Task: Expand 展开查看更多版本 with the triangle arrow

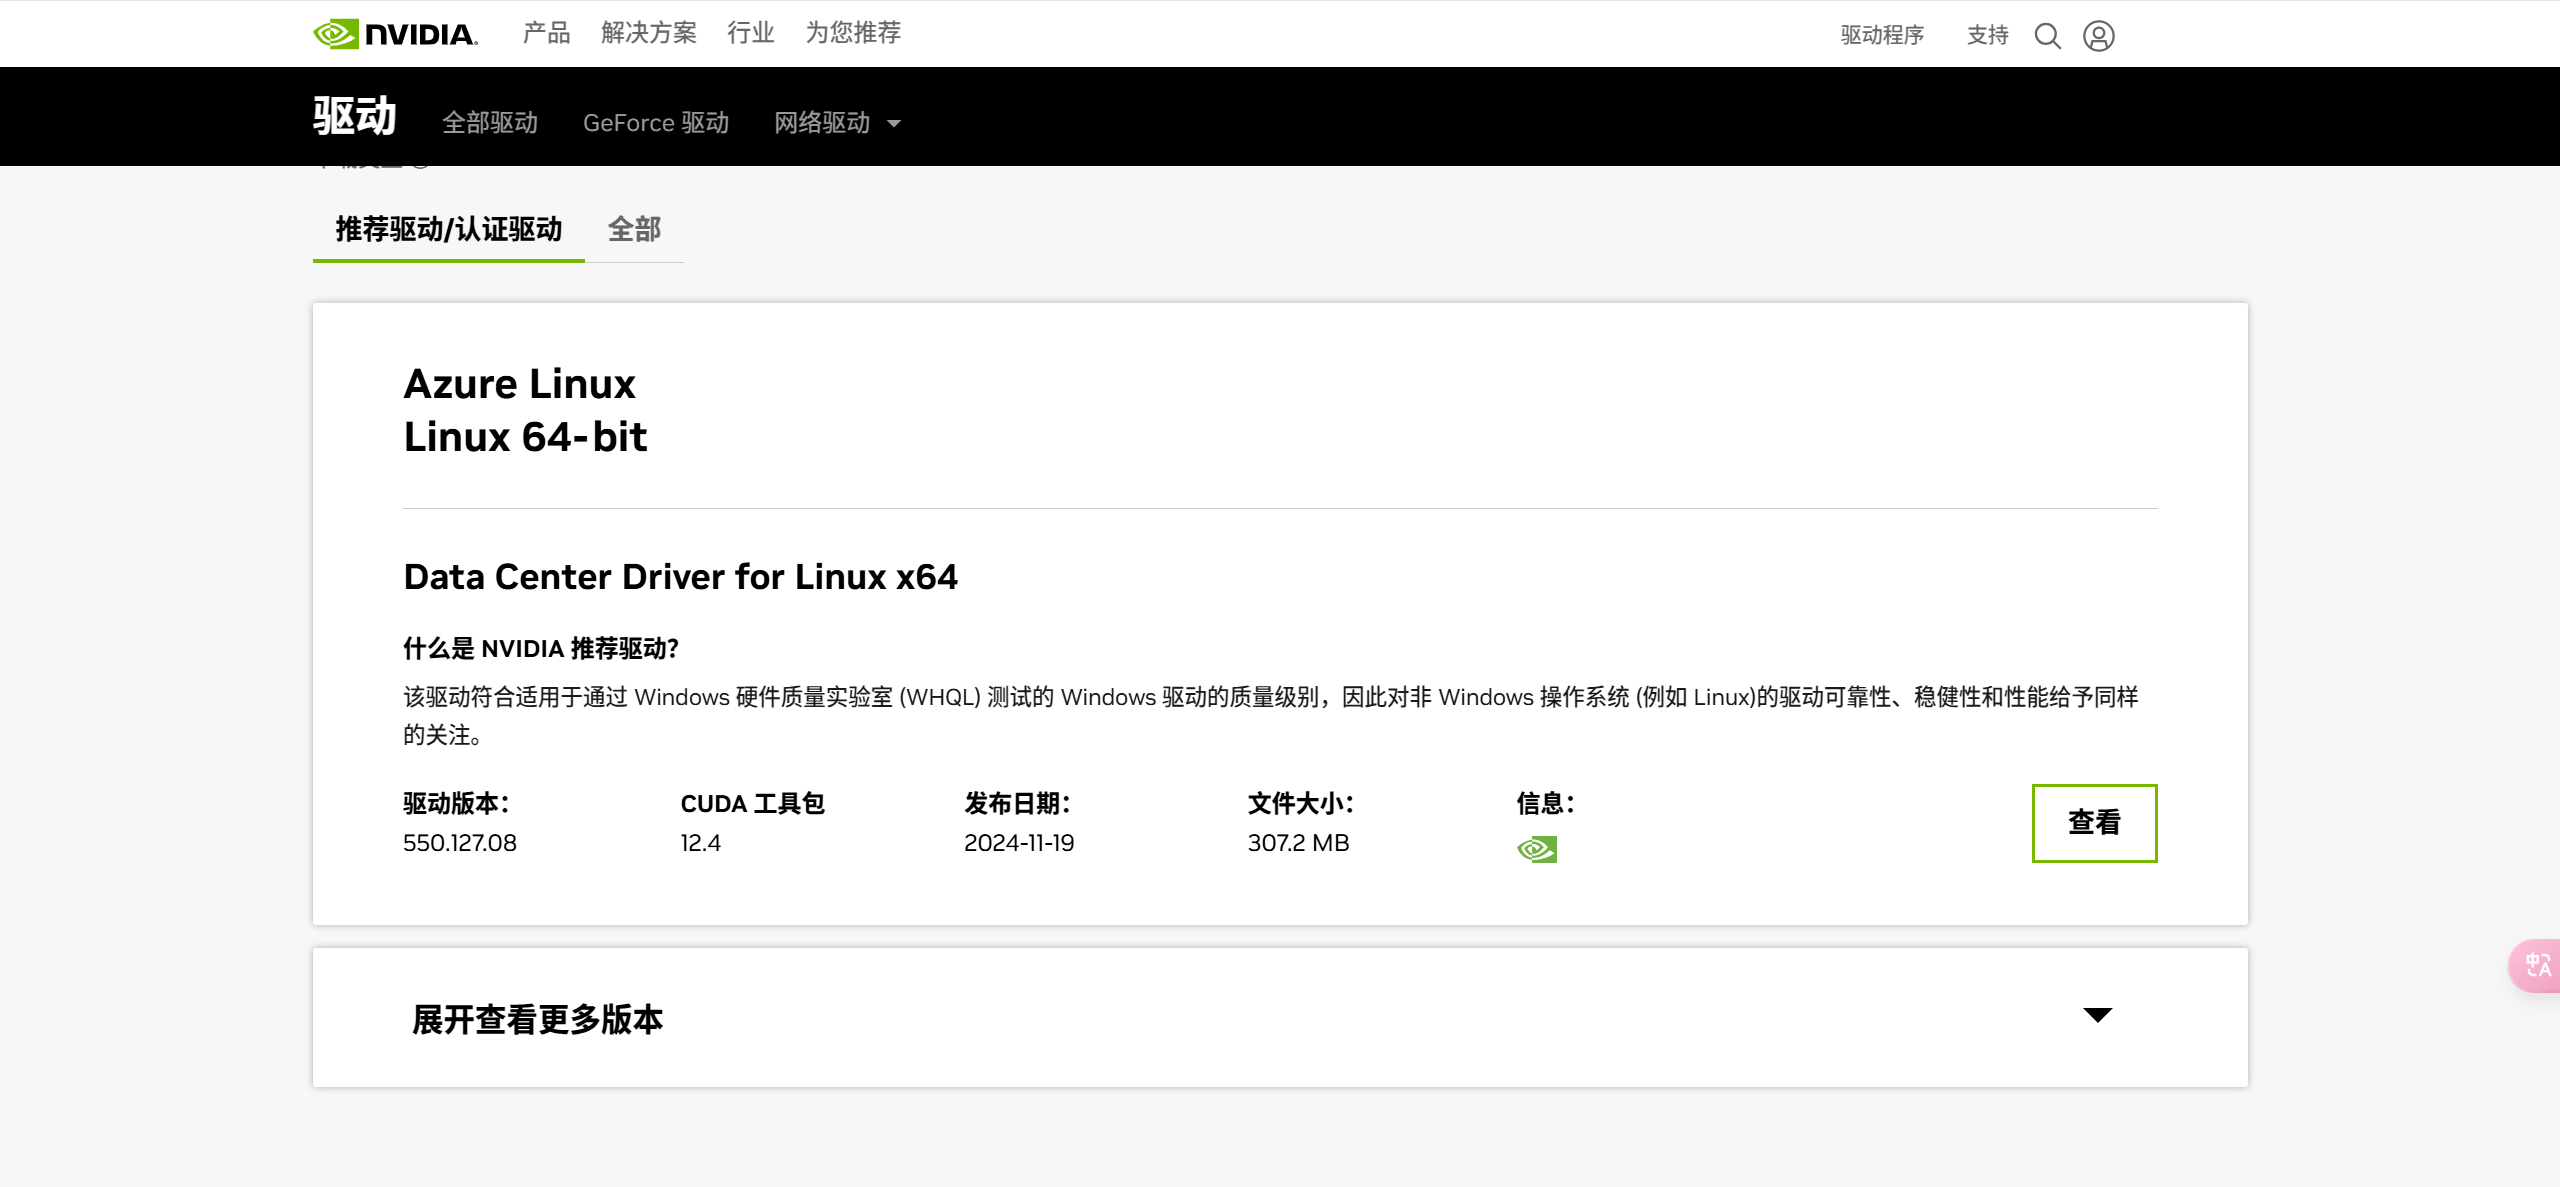Action: pos(2097,1015)
